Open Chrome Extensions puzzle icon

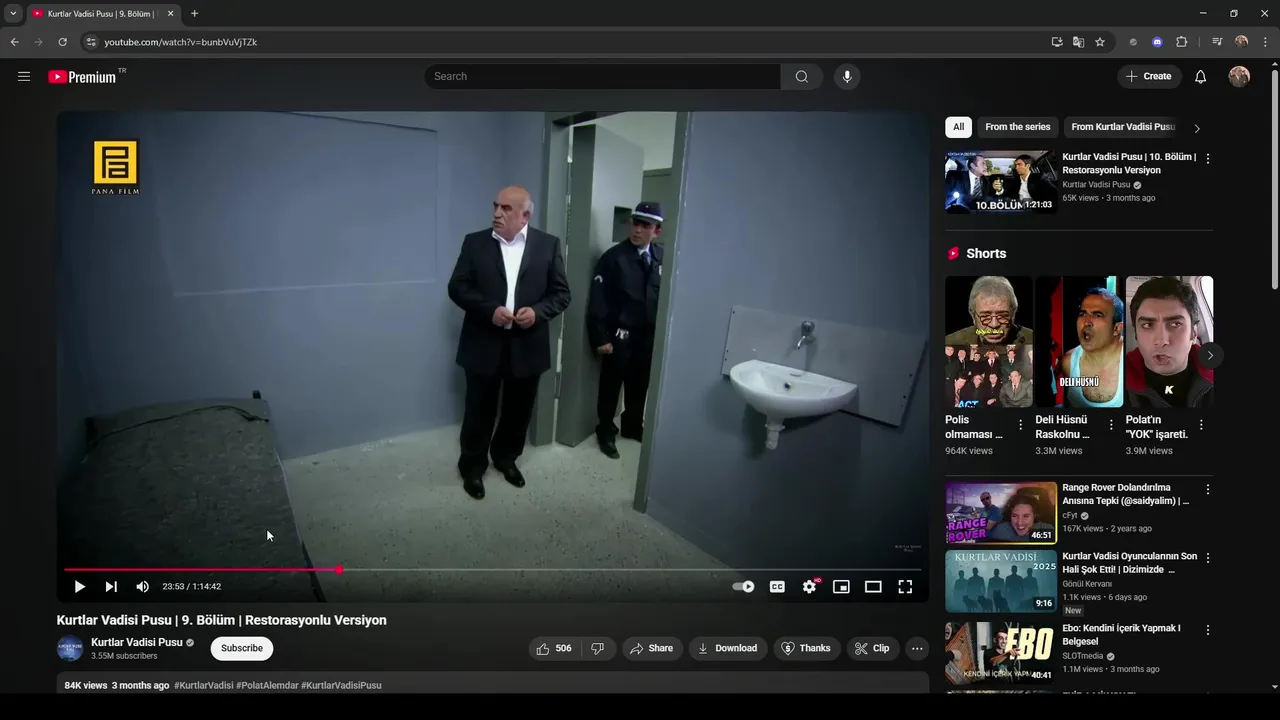click(1182, 42)
